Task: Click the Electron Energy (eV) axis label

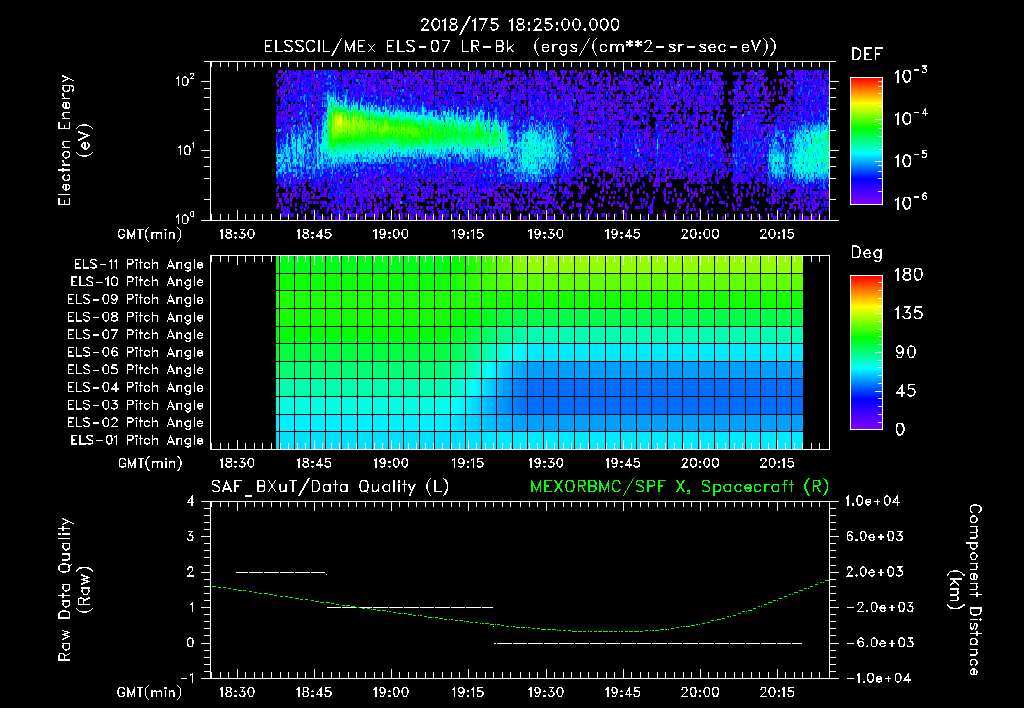Action: tap(74, 140)
